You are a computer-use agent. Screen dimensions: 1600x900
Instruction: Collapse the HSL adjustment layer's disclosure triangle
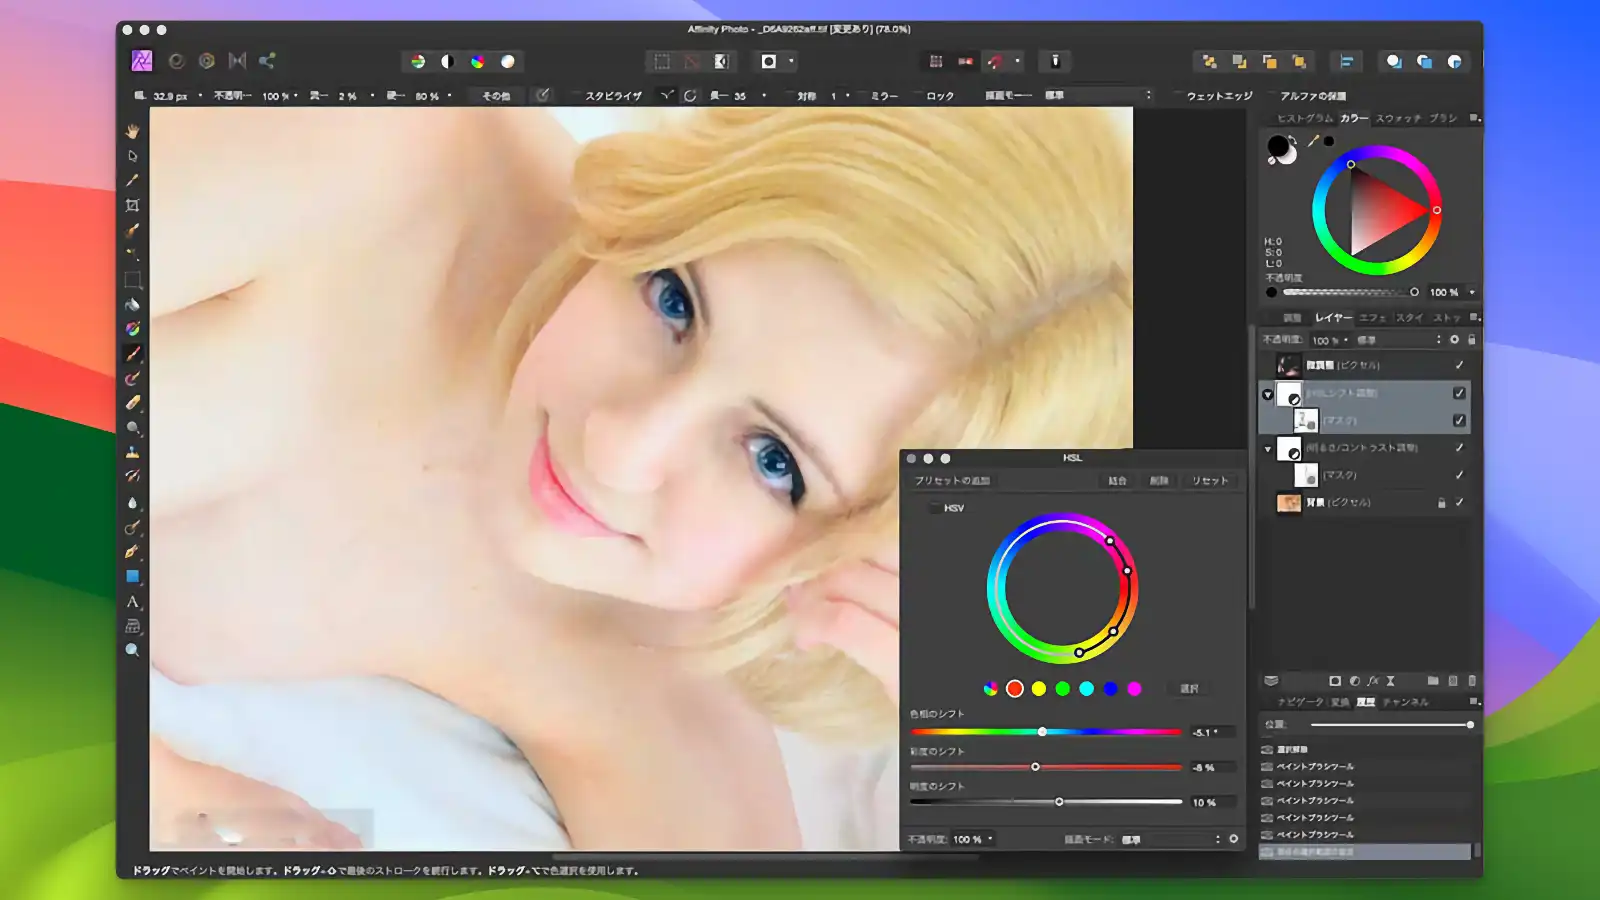point(1266,393)
